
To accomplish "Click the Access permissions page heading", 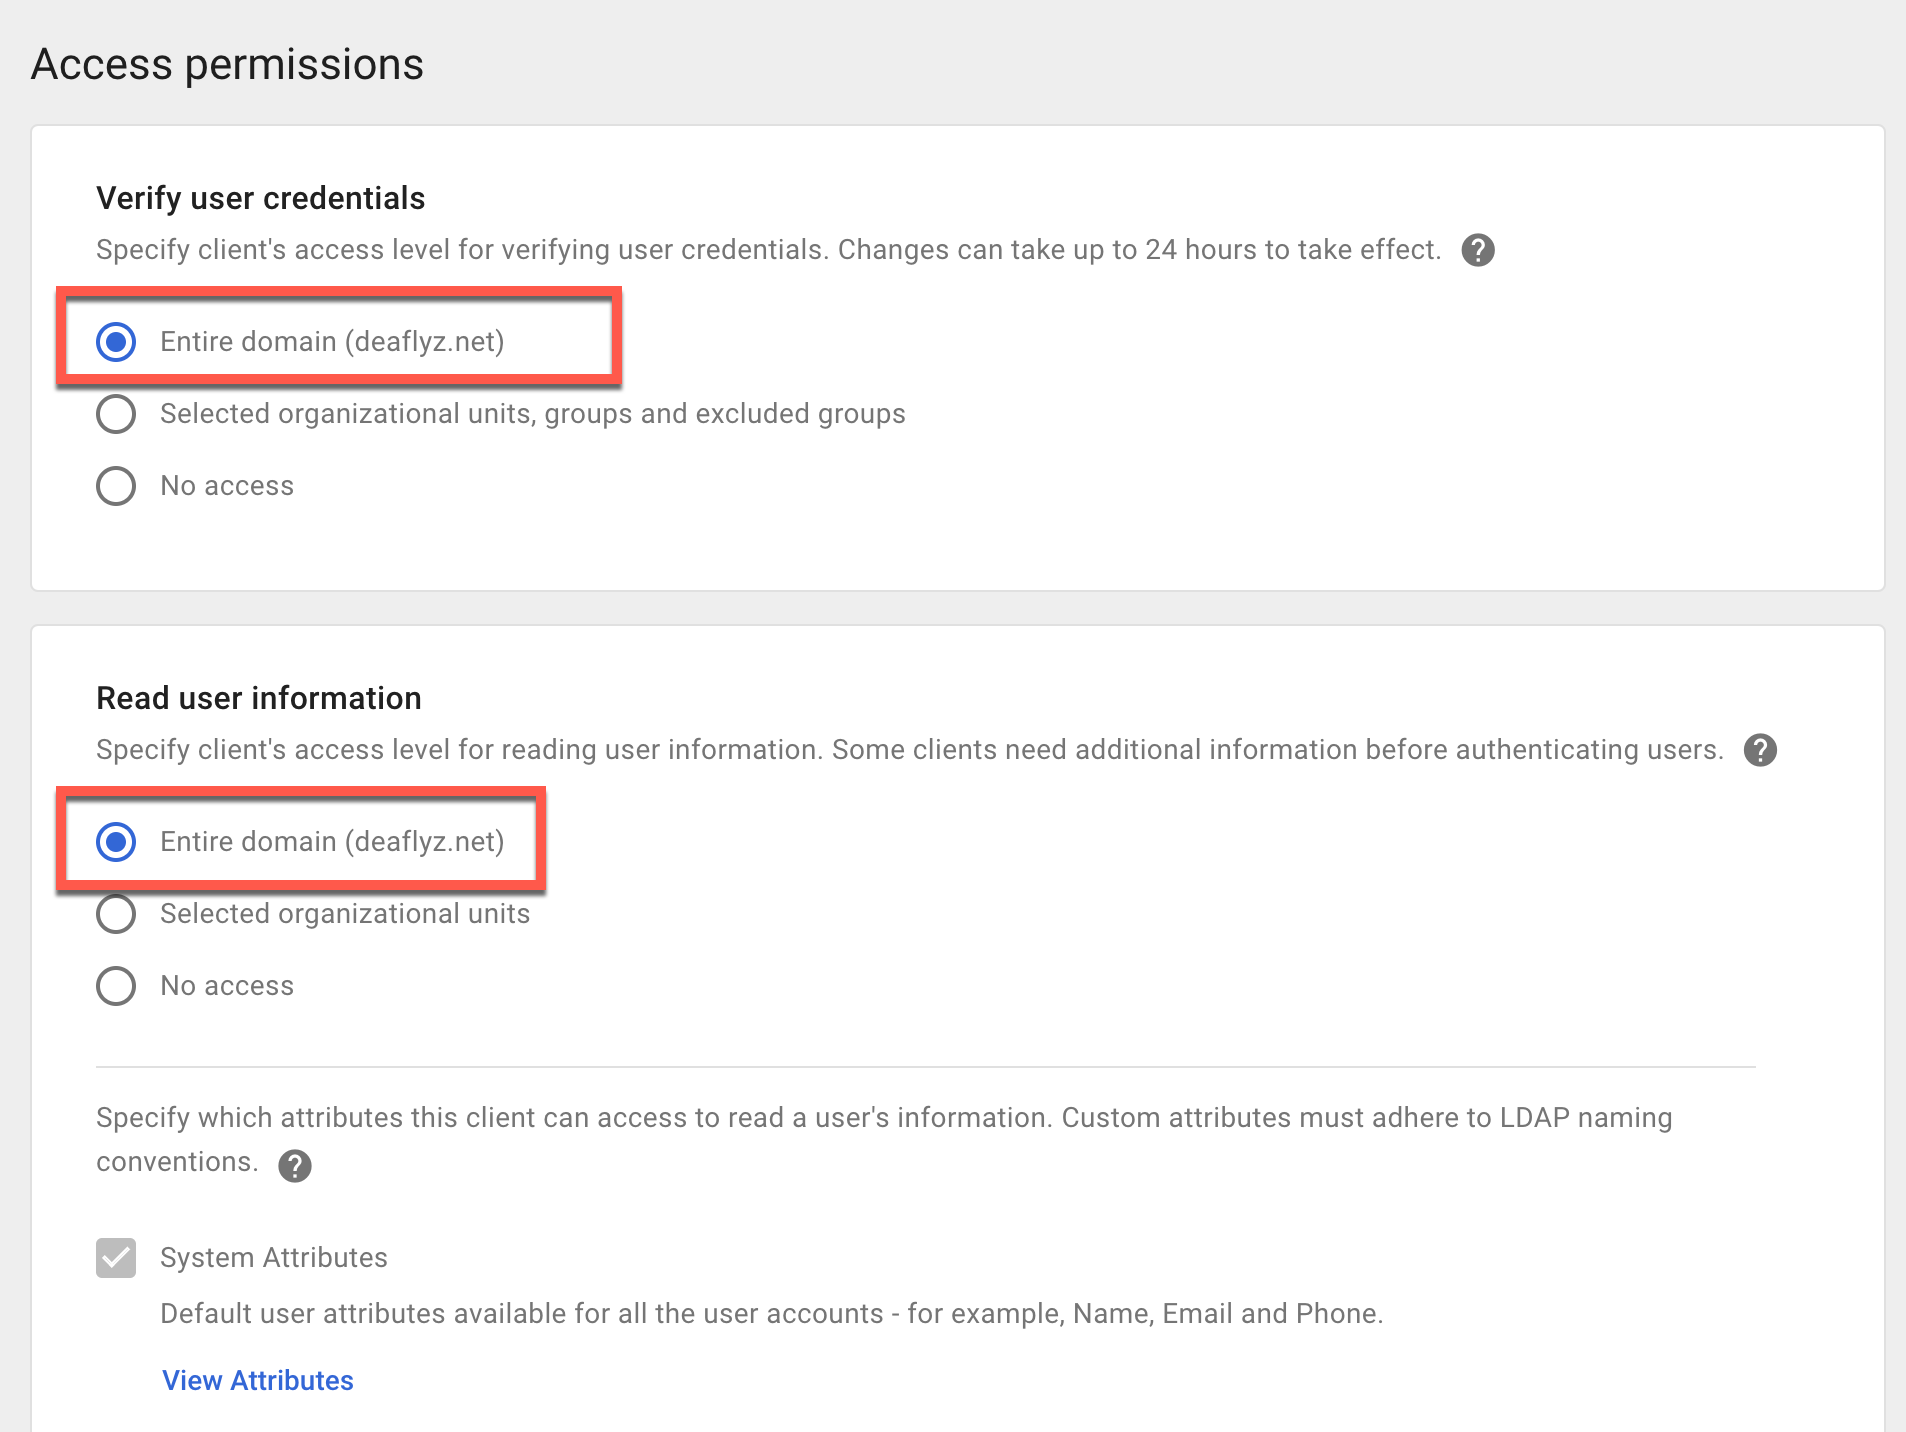I will click(227, 65).
